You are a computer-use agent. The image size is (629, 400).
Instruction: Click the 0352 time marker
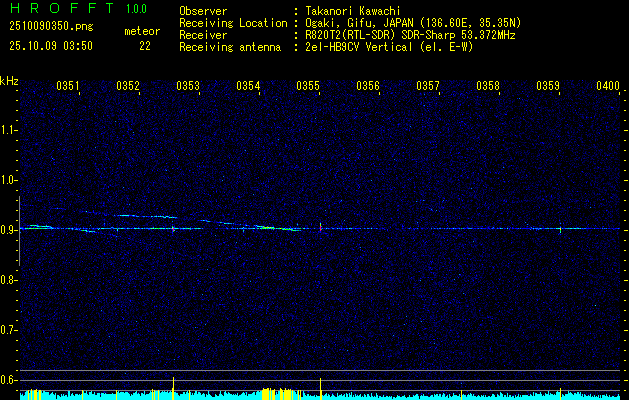click(x=128, y=86)
